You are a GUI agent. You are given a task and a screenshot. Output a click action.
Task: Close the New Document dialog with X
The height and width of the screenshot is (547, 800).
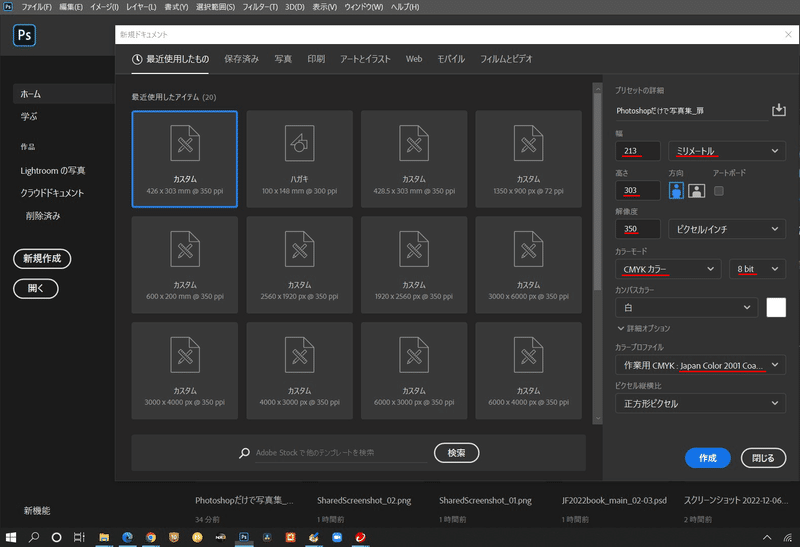click(x=788, y=34)
